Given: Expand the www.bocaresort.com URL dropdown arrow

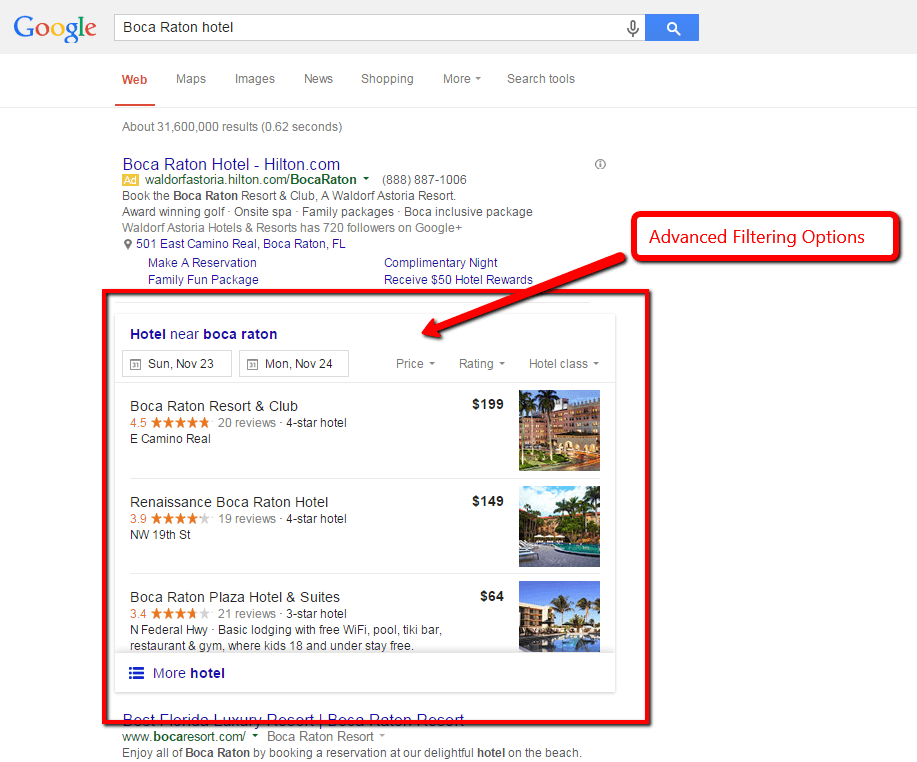Looking at the screenshot, I should click(255, 736).
